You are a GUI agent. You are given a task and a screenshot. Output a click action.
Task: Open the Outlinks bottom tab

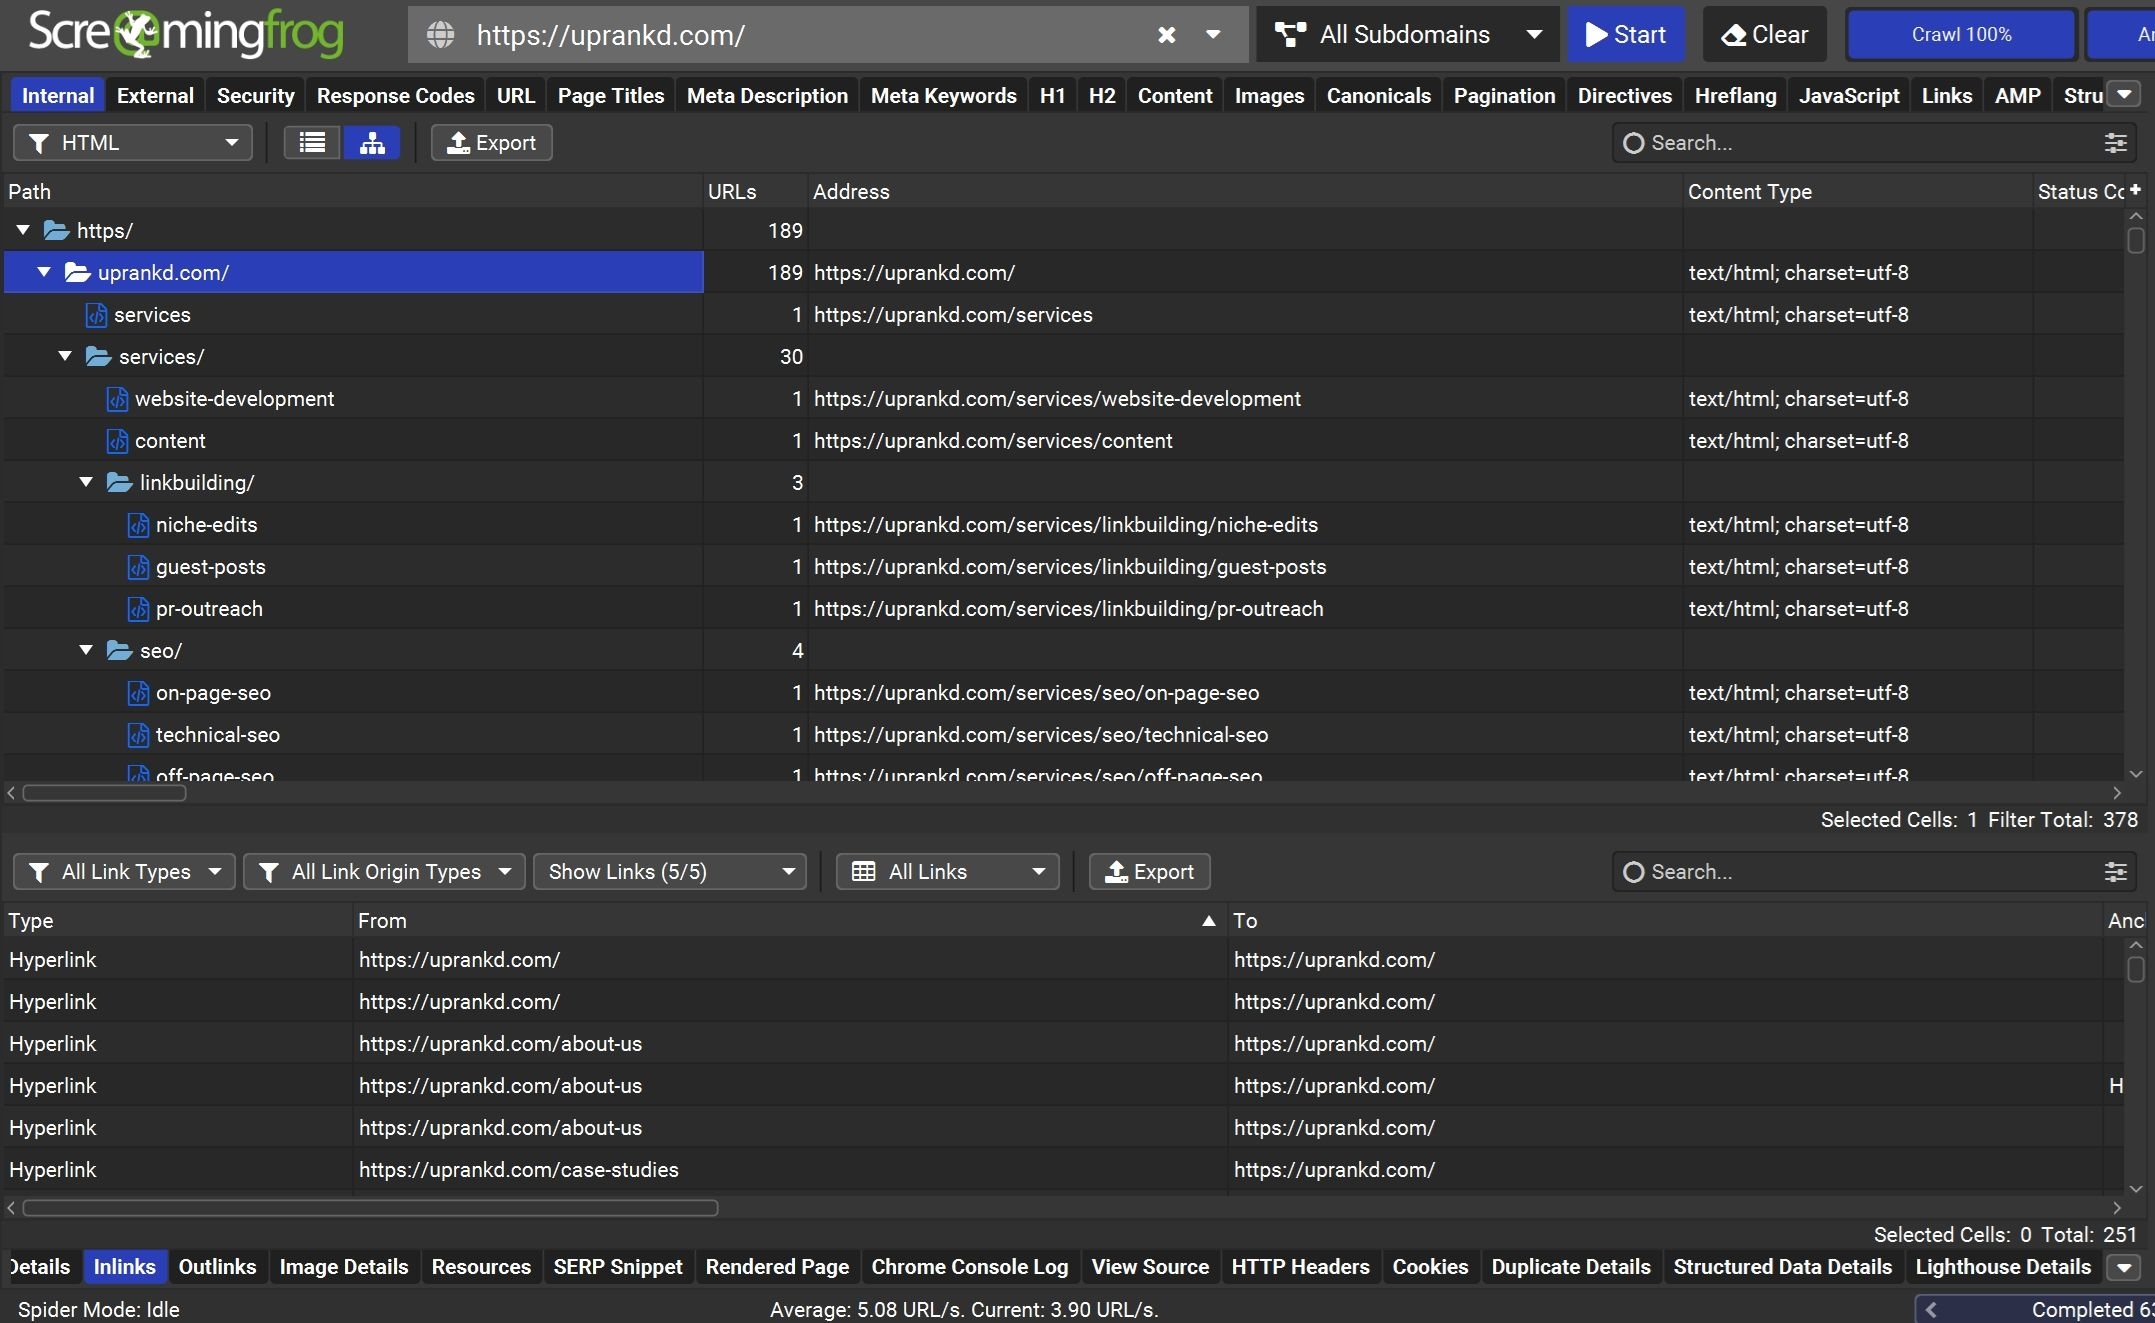[x=217, y=1267]
